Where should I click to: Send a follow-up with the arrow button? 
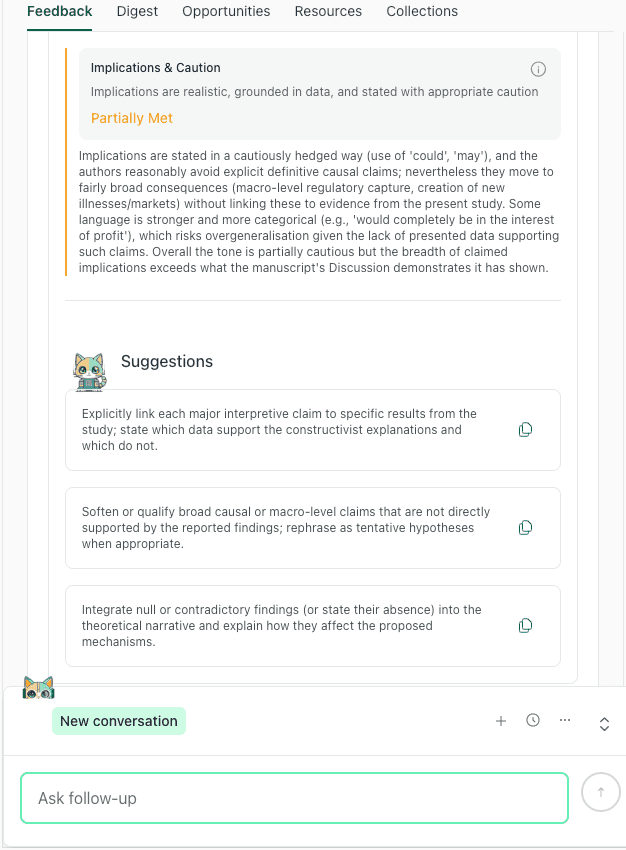(x=600, y=791)
